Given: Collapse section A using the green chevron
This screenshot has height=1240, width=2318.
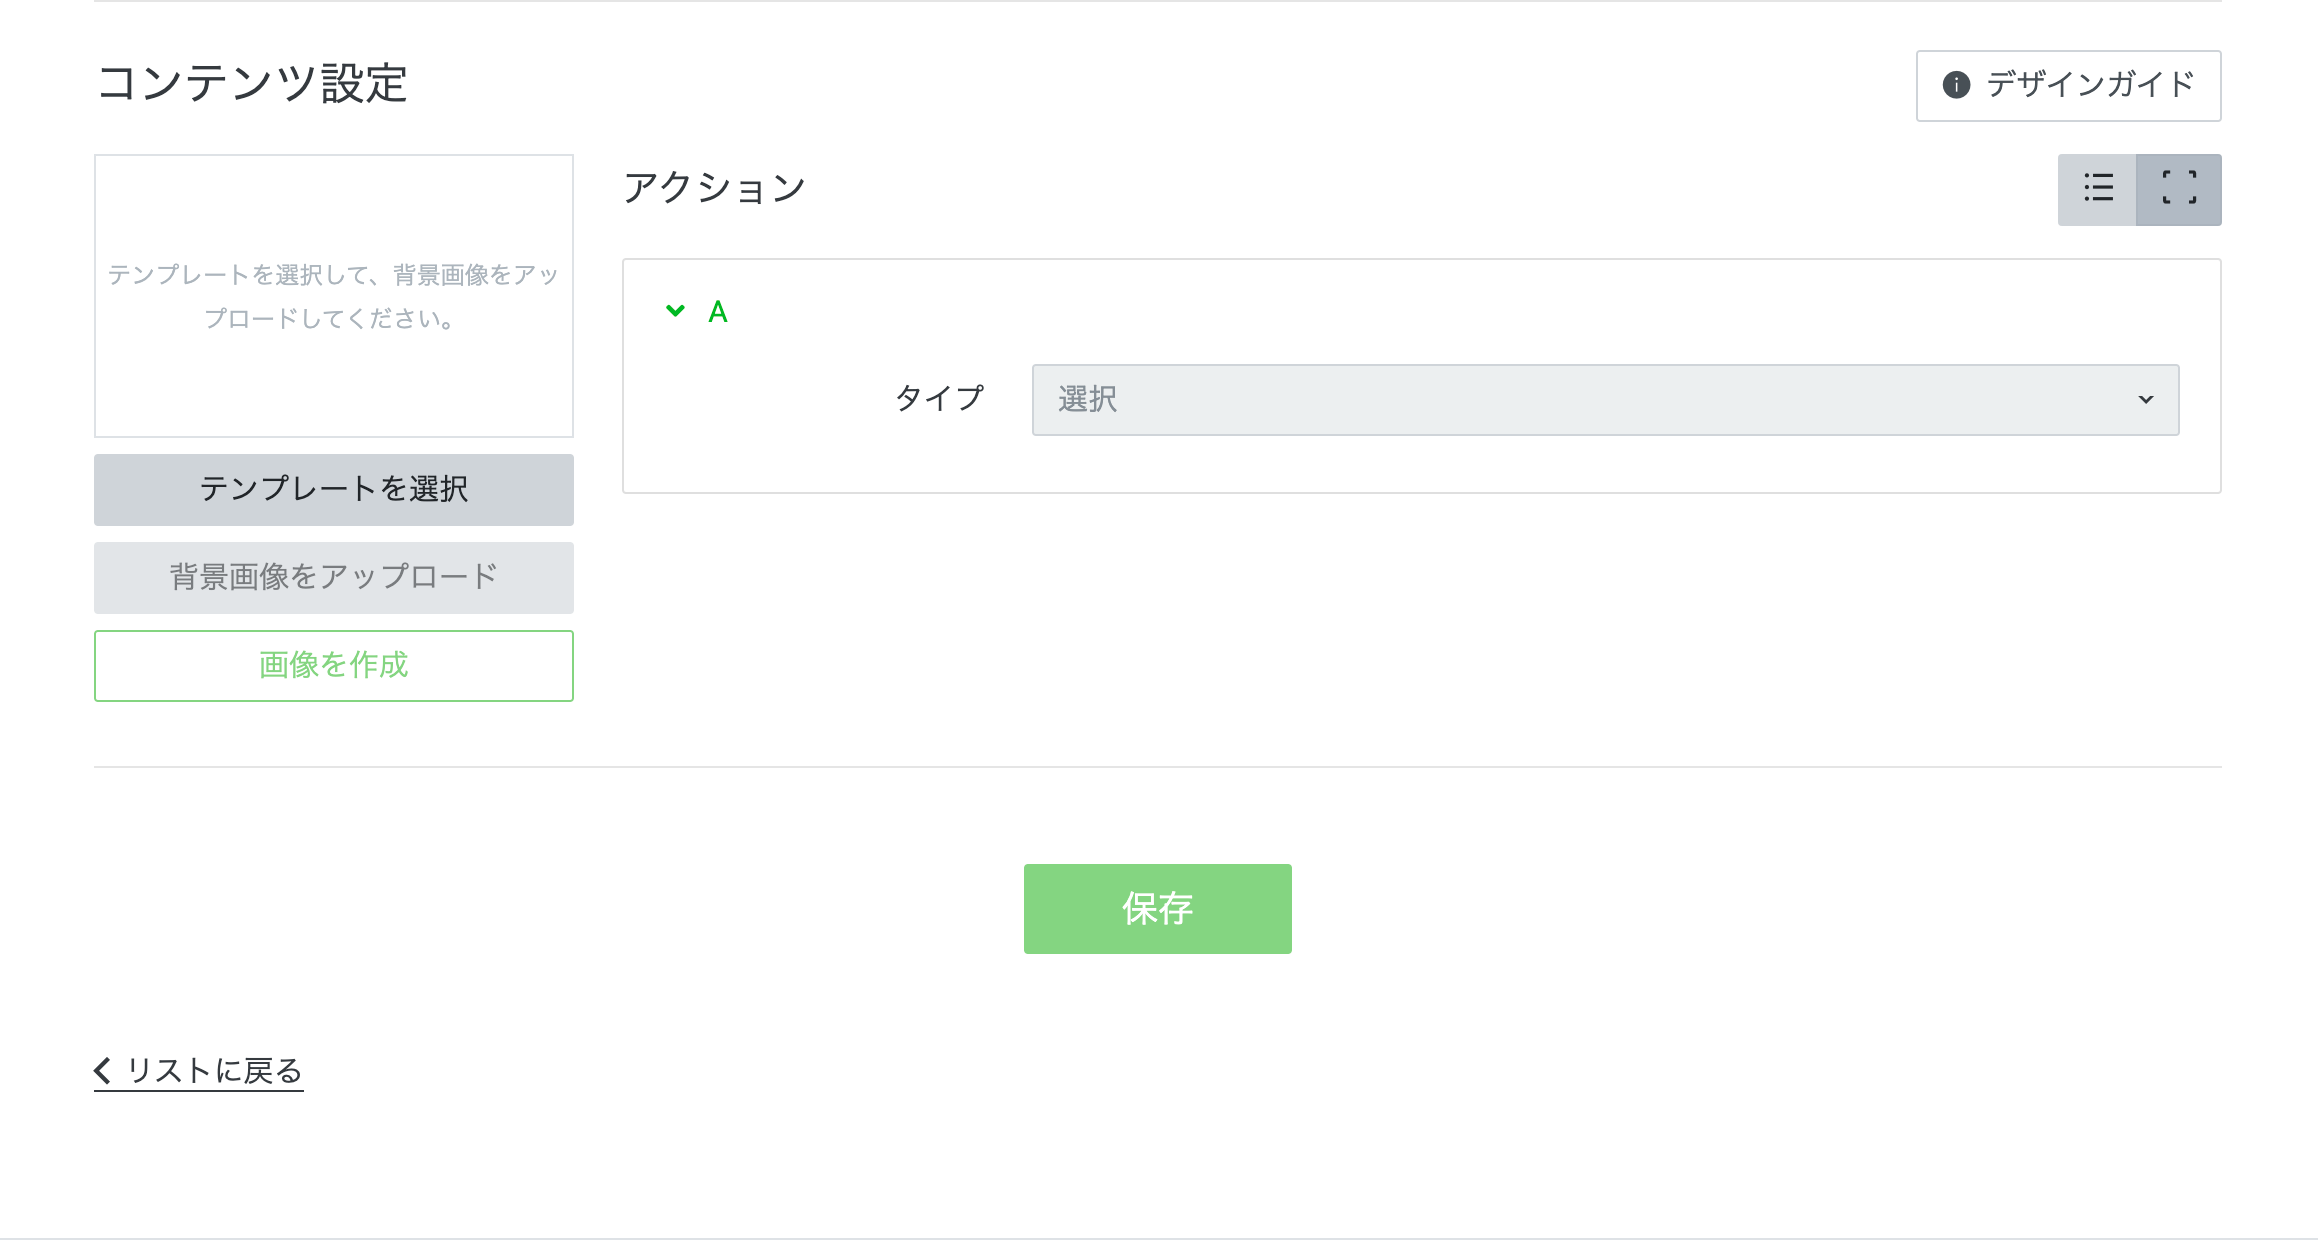Looking at the screenshot, I should coord(675,311).
